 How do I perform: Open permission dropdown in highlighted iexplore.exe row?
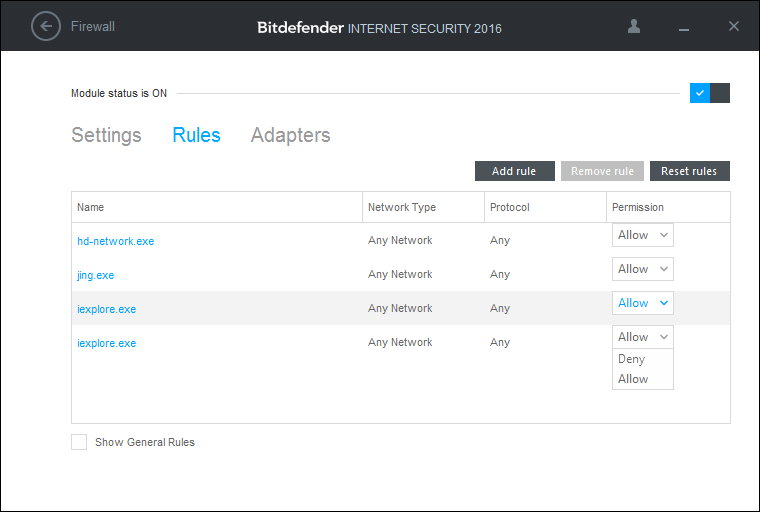(x=643, y=303)
